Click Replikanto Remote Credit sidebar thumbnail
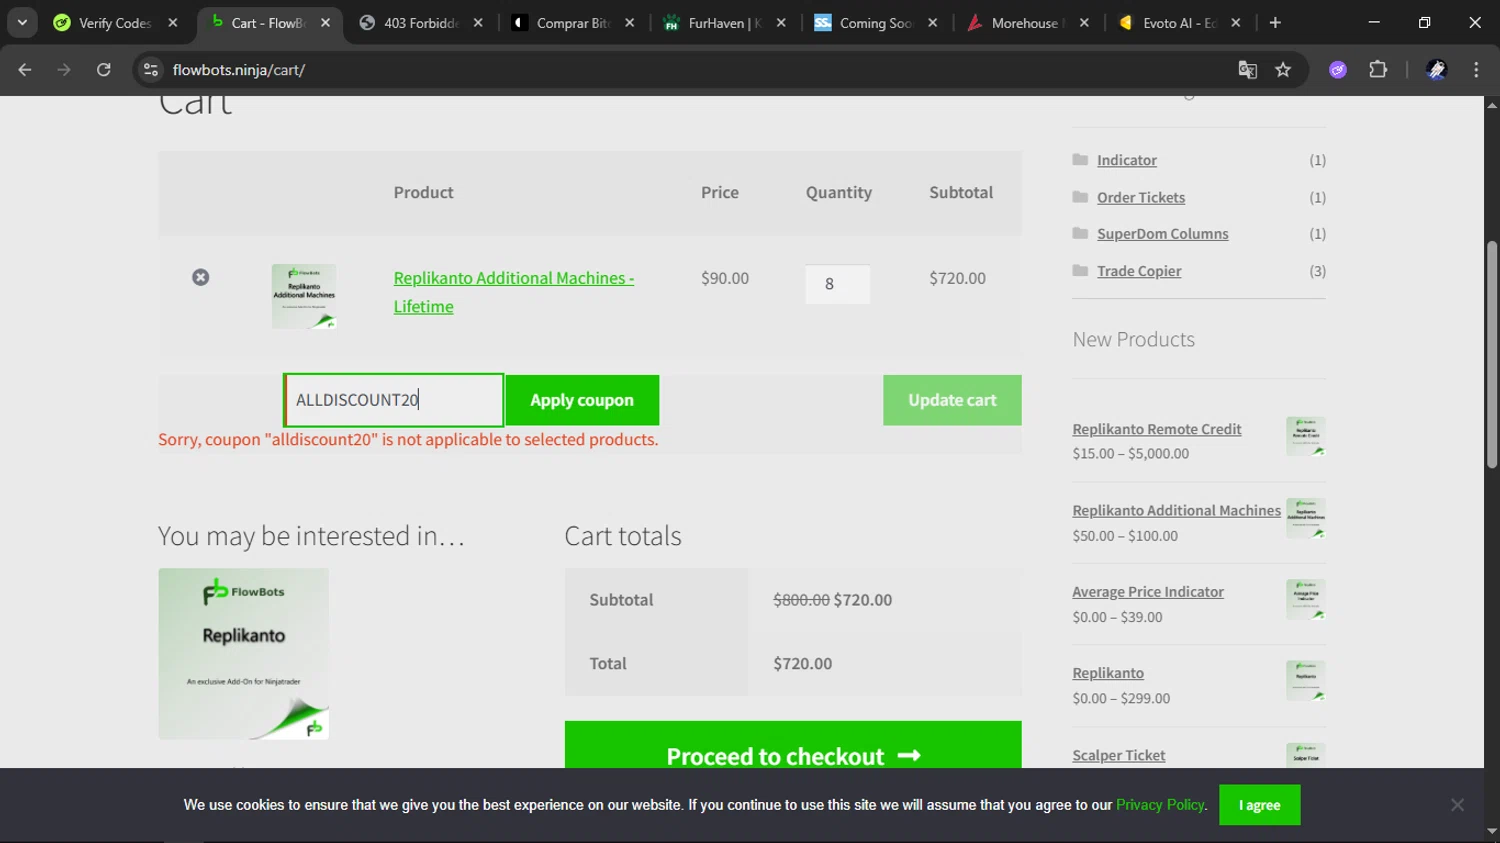 pyautogui.click(x=1306, y=436)
